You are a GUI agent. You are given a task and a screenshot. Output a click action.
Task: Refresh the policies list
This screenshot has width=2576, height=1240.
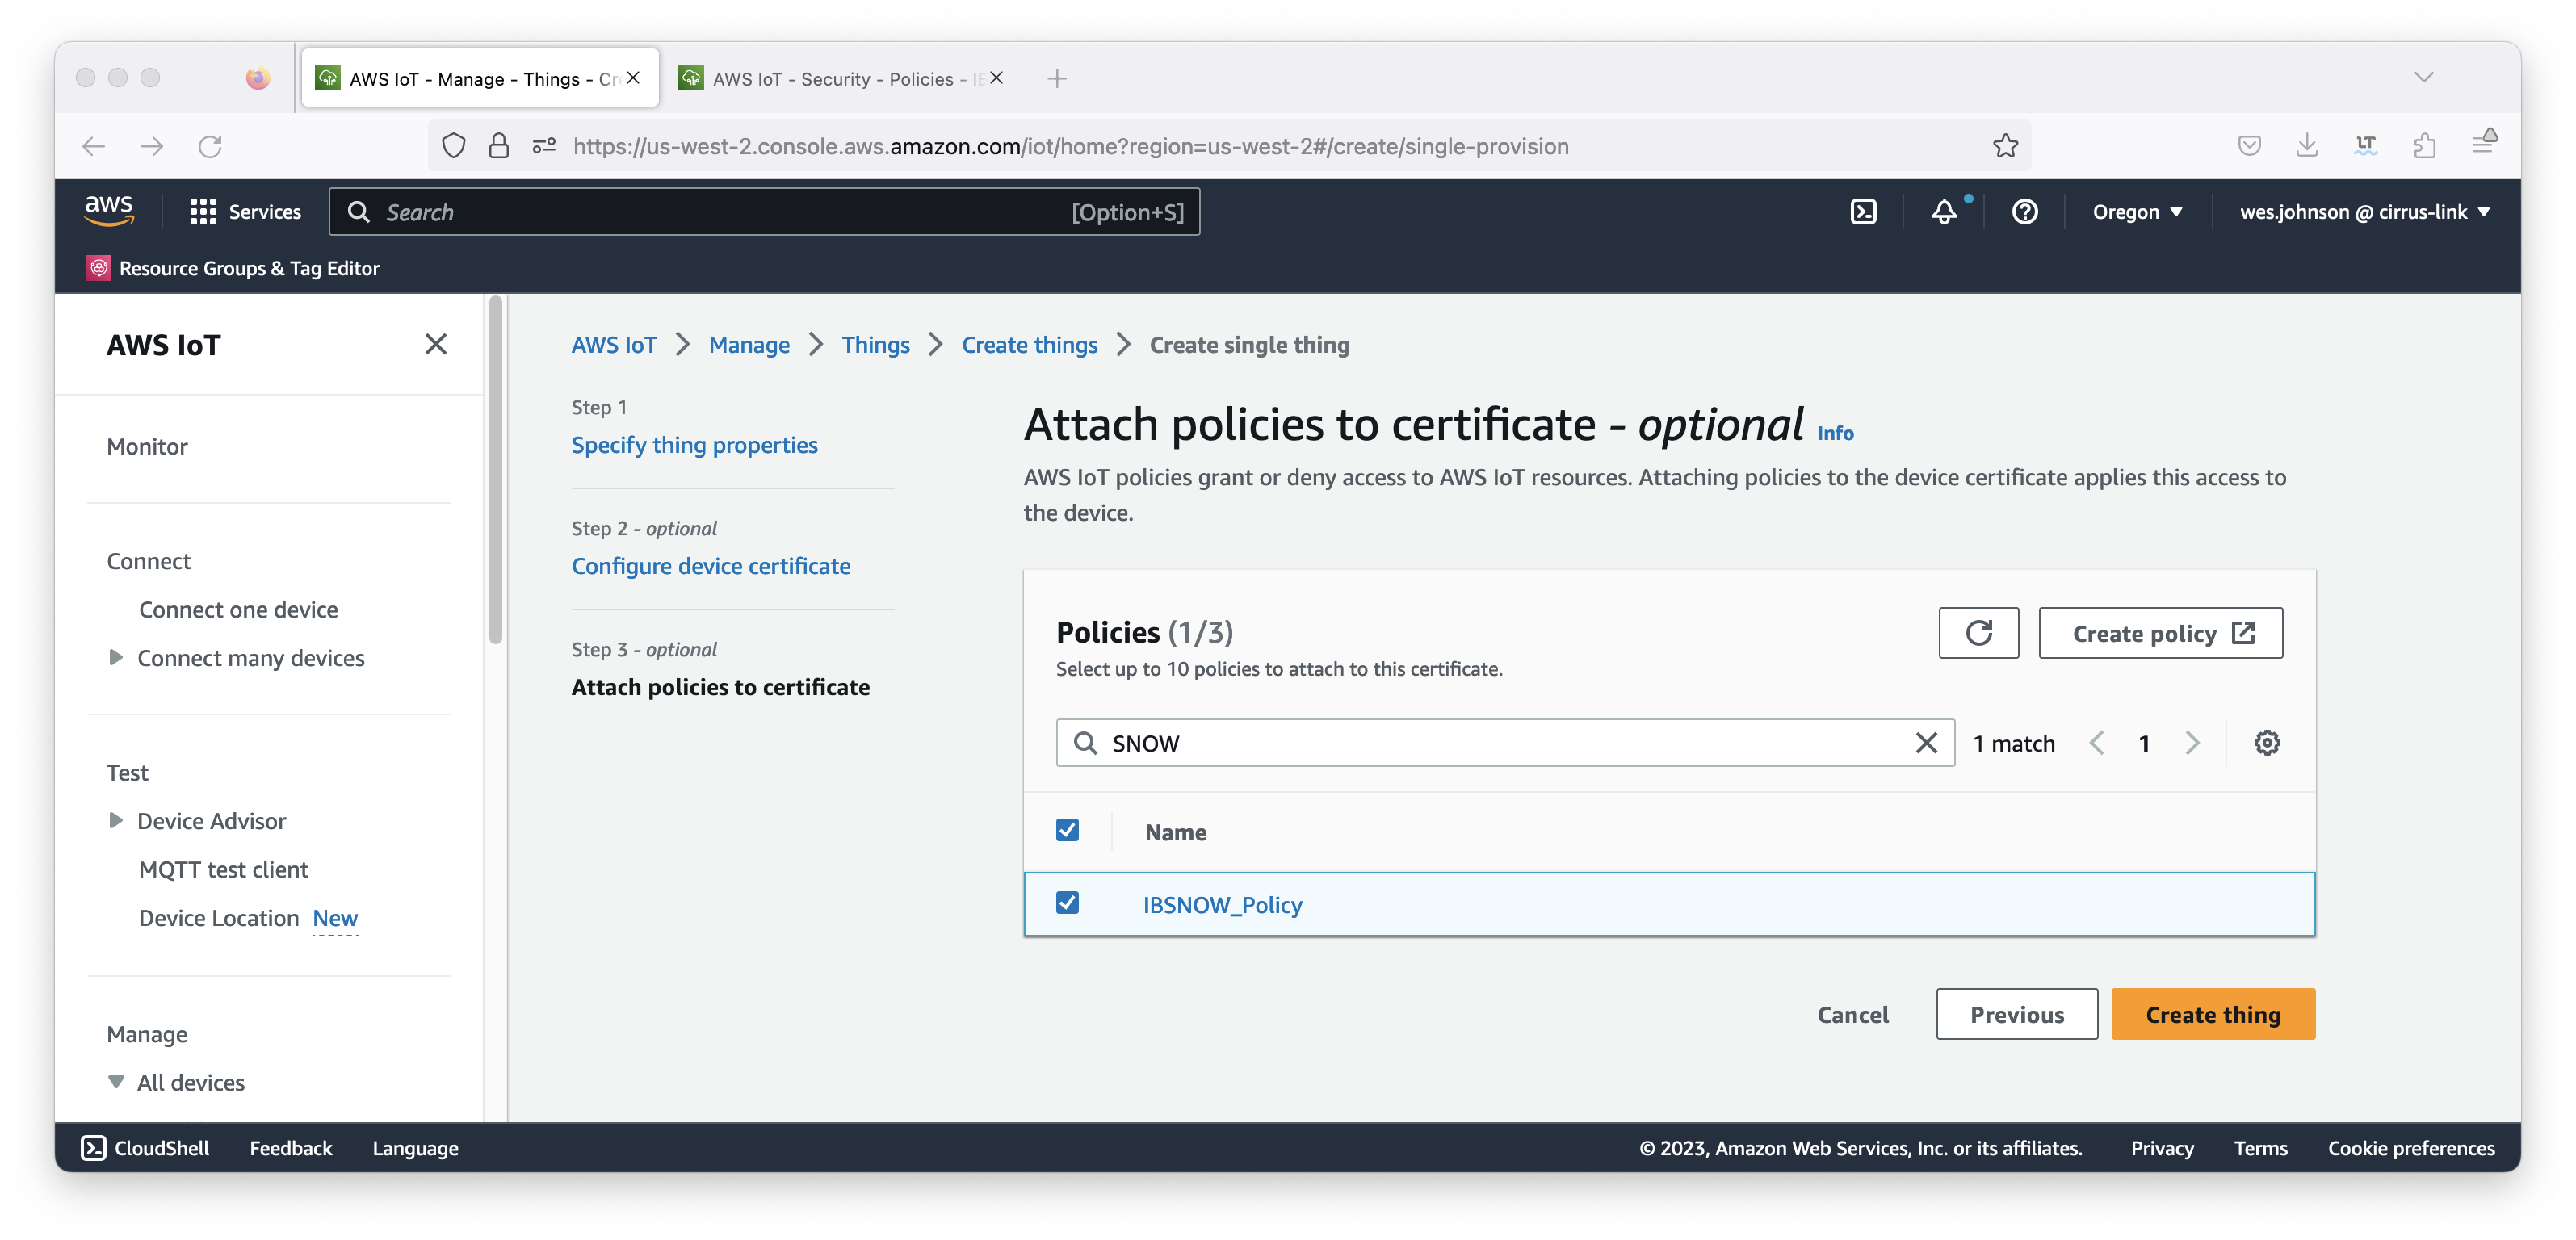pyautogui.click(x=1978, y=633)
